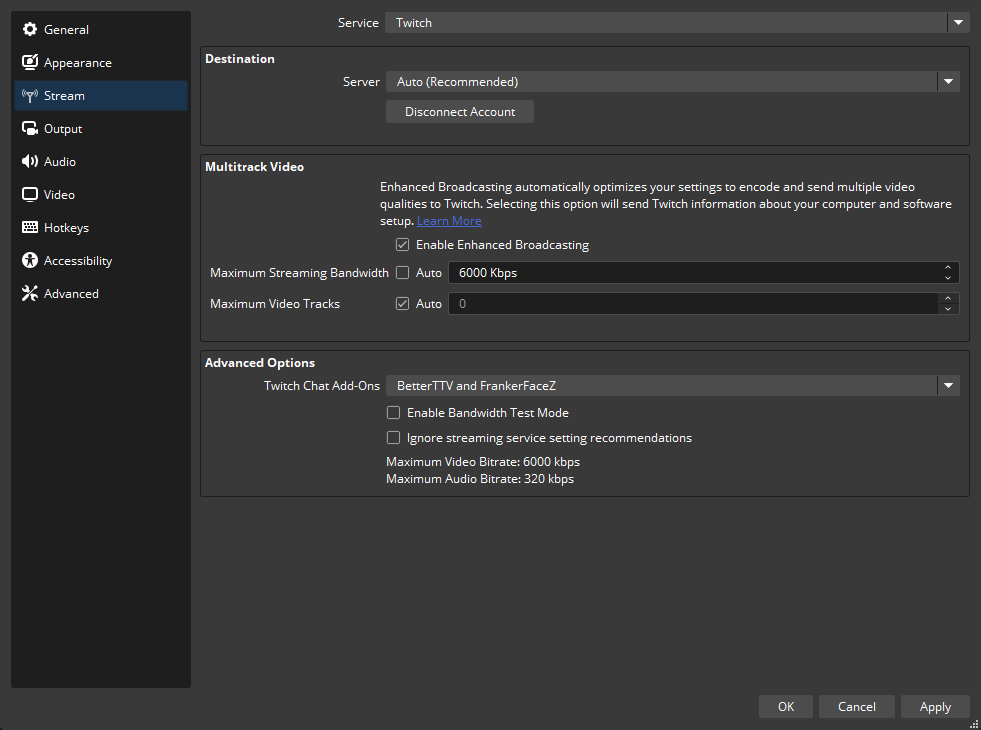
Task: Open the Learn More link
Action: 449,221
